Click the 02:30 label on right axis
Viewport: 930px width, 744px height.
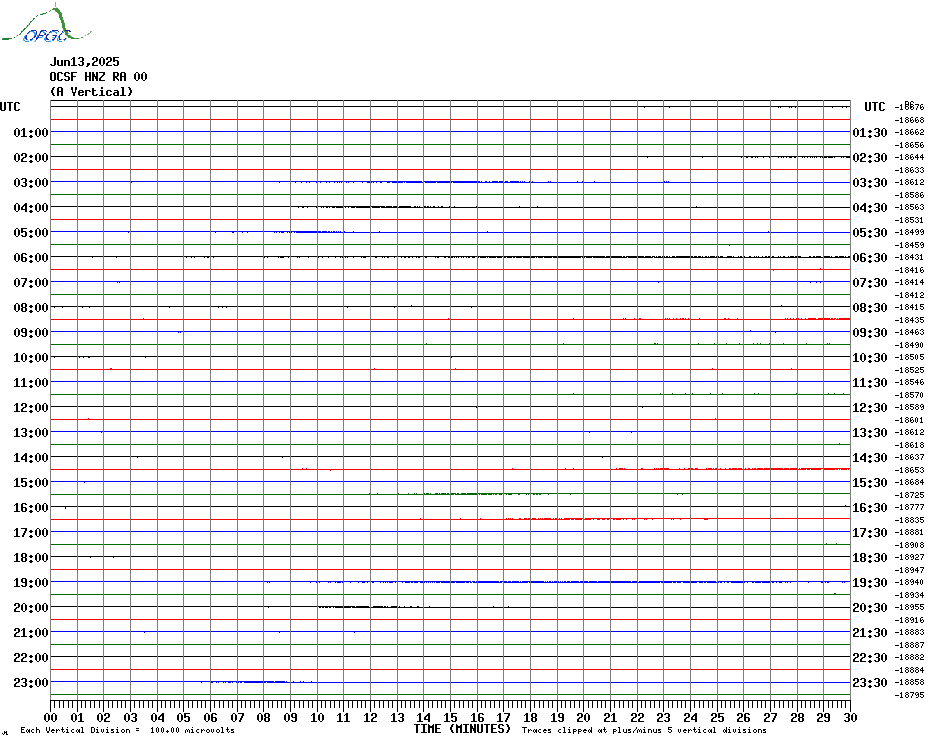870,157
